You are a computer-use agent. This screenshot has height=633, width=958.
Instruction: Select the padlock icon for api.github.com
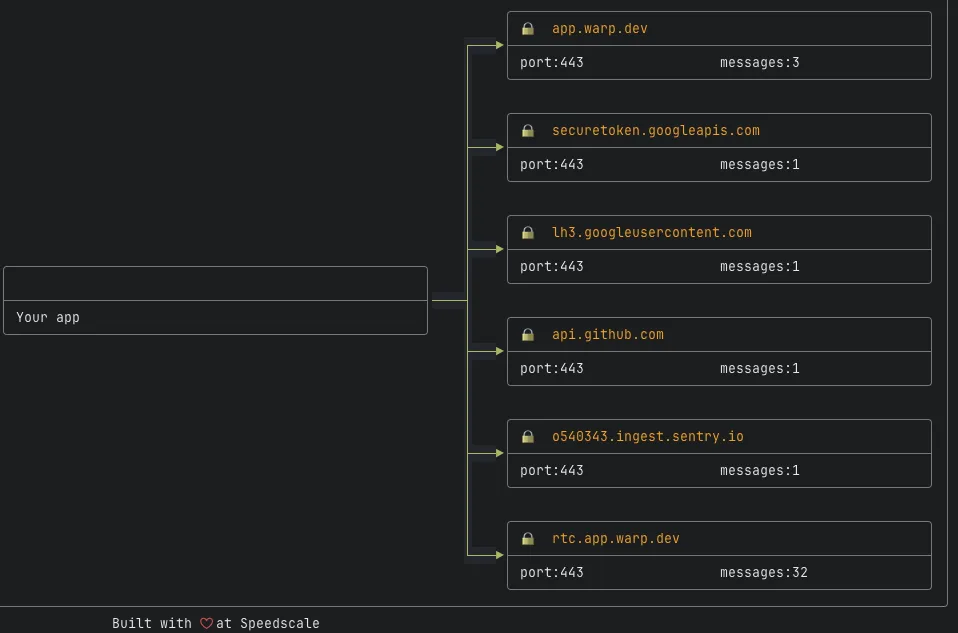pyautogui.click(x=527, y=334)
